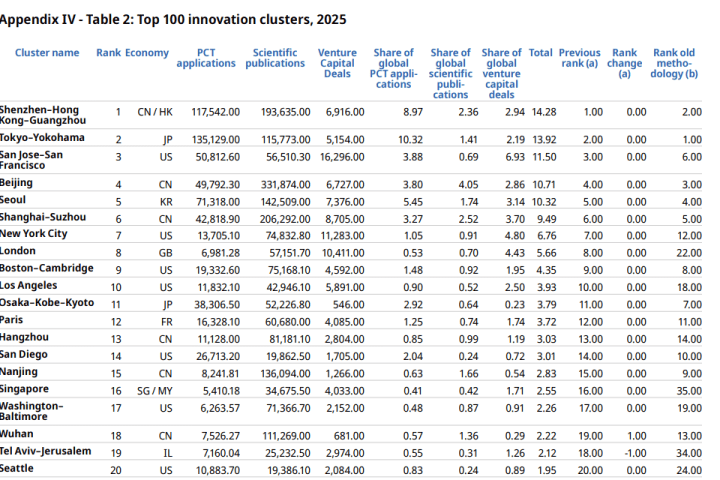Click the Economy column header
The image size is (720, 480).
[147, 53]
